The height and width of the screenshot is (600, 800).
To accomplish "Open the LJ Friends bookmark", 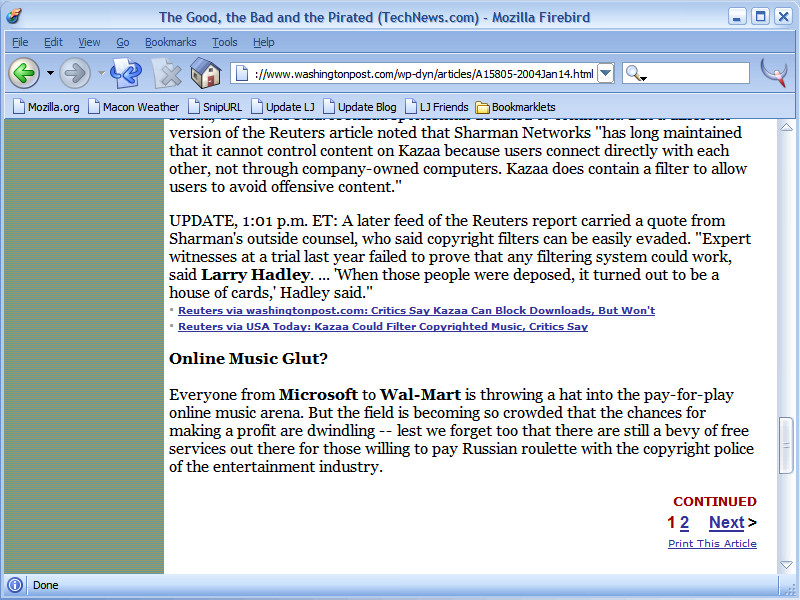I will (x=437, y=107).
